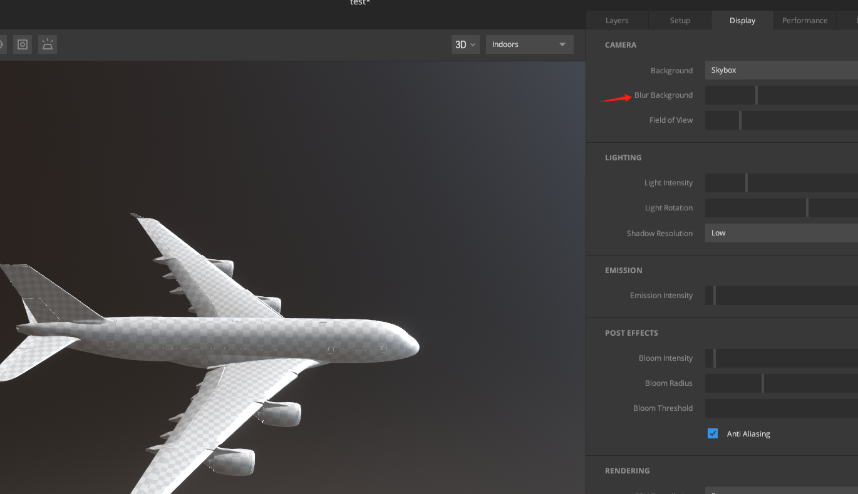Screen dimensions: 858x494
Task: Click the POST EFFECTS section heading
Action: [631, 333]
